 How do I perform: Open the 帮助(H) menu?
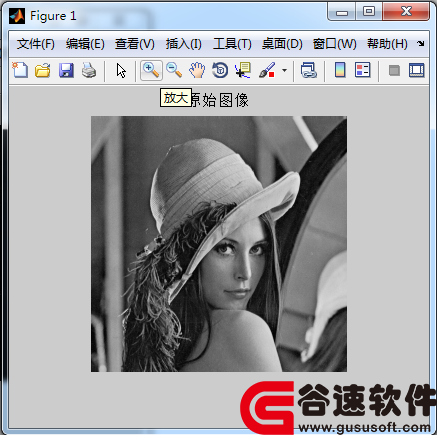[387, 44]
